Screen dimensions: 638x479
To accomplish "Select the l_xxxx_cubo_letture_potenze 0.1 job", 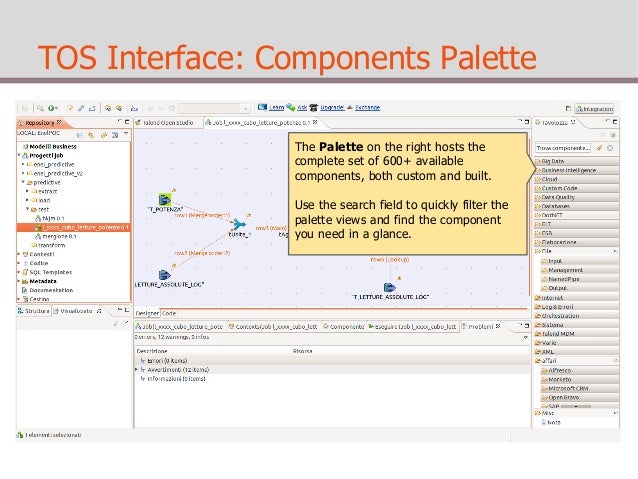I will coord(74,227).
